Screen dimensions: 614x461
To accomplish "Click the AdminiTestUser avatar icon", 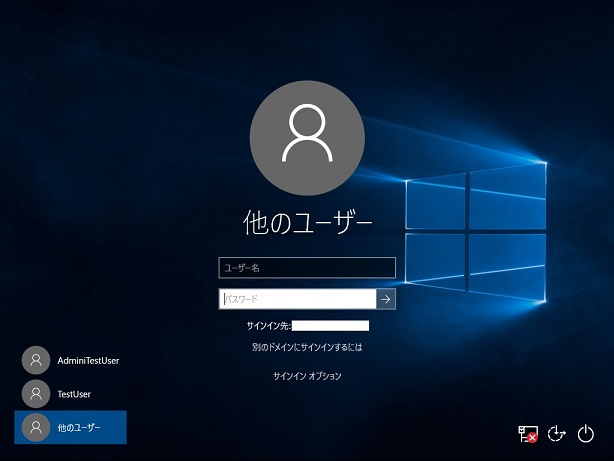I will 36,360.
